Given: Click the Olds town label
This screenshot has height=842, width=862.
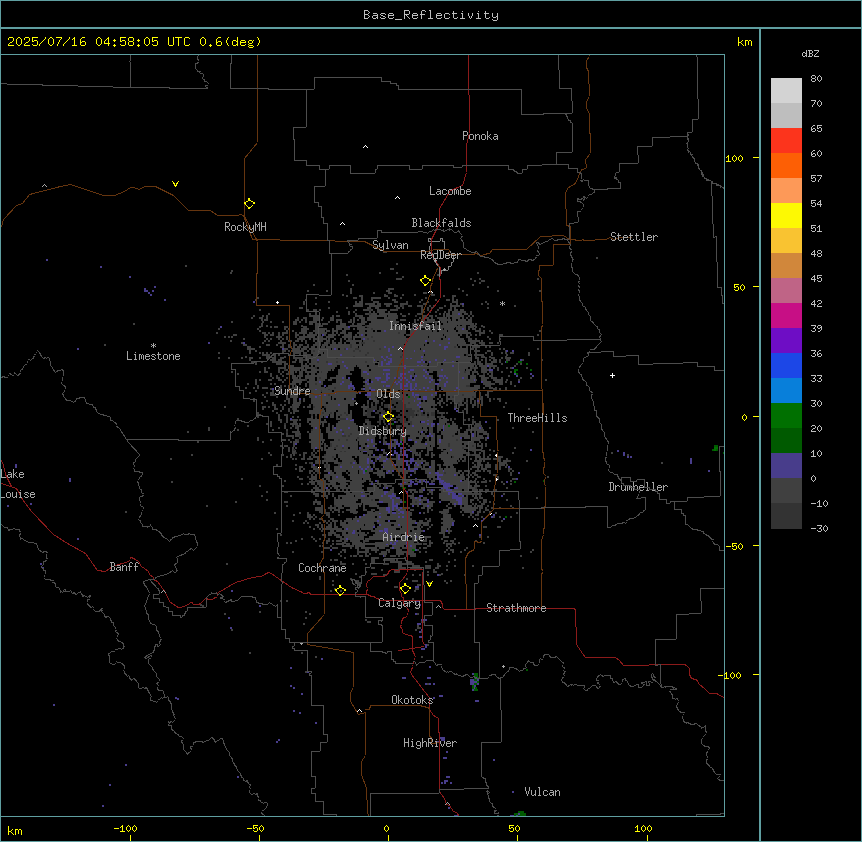Looking at the screenshot, I should [388, 394].
